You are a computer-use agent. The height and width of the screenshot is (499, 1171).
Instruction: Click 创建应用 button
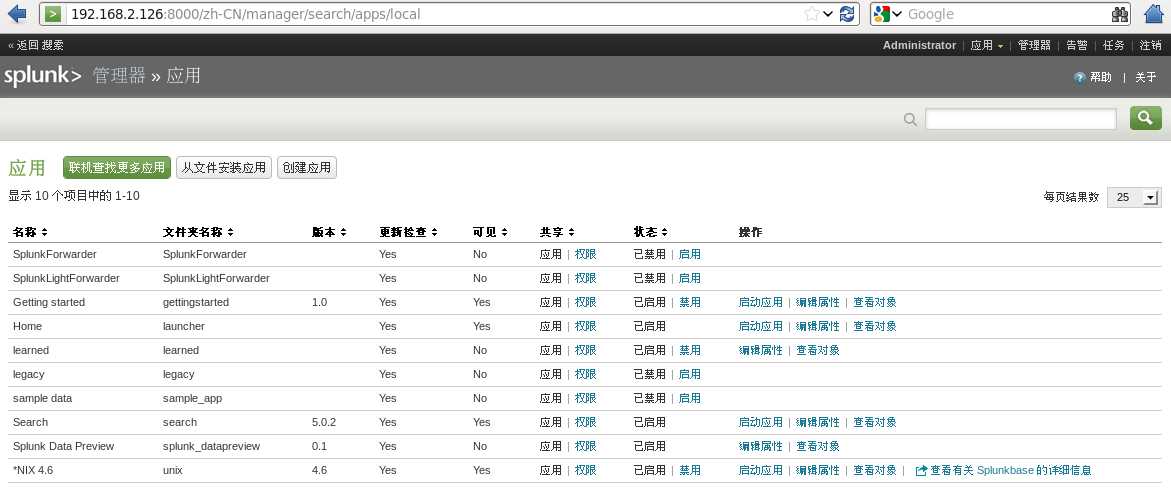pyautogui.click(x=307, y=167)
